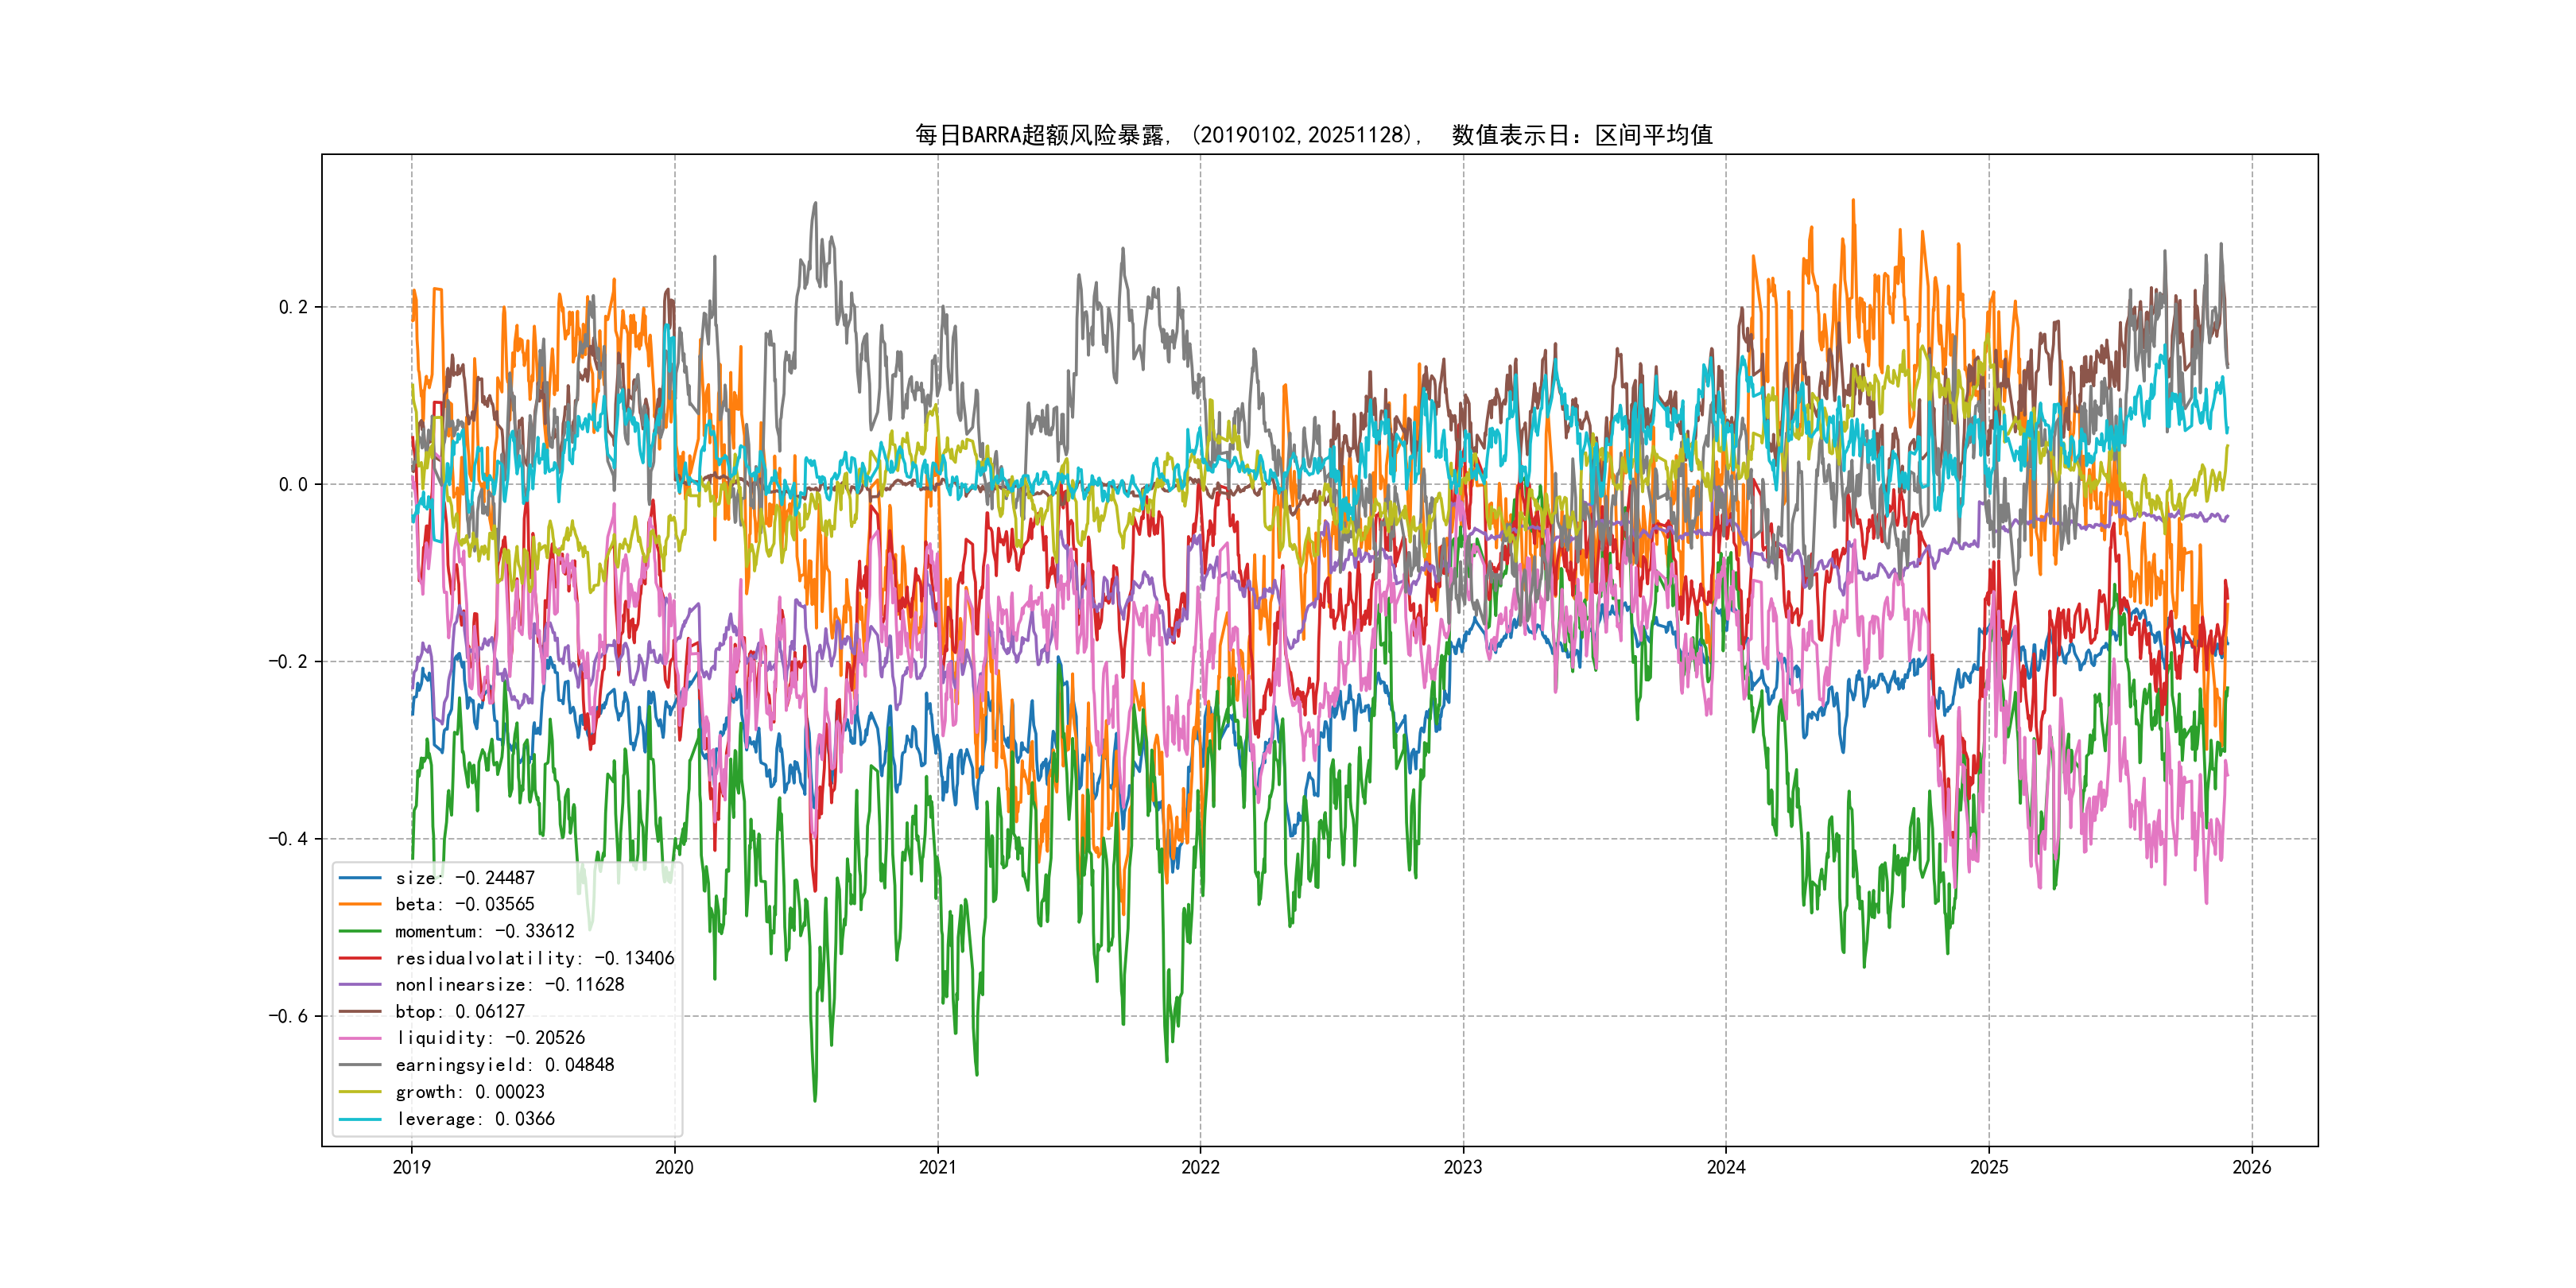The width and height of the screenshot is (2576, 1288).
Task: Click the 2019 x-axis tick label
Action: (x=411, y=1167)
